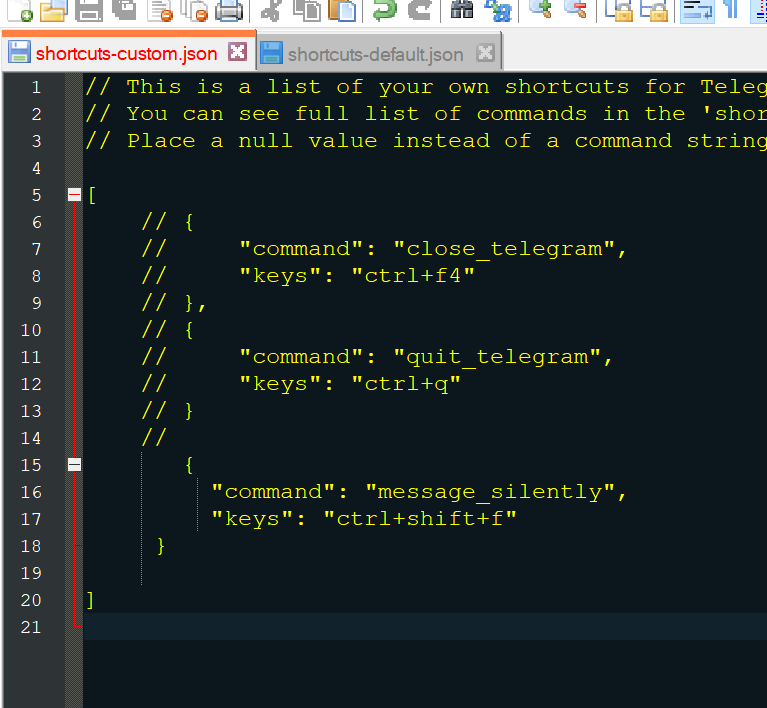Click the closing bracket on line 20
This screenshot has width=767, height=708.
90,600
